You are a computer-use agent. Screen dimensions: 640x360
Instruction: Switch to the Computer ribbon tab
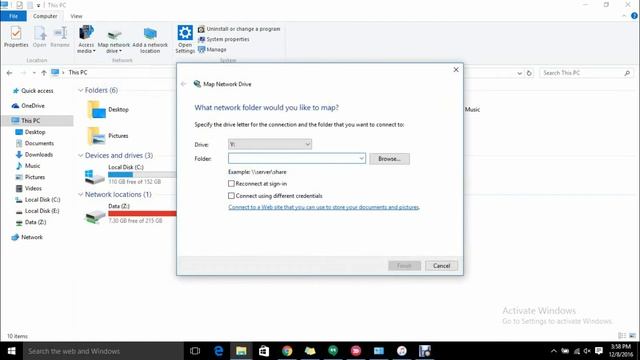(45, 16)
